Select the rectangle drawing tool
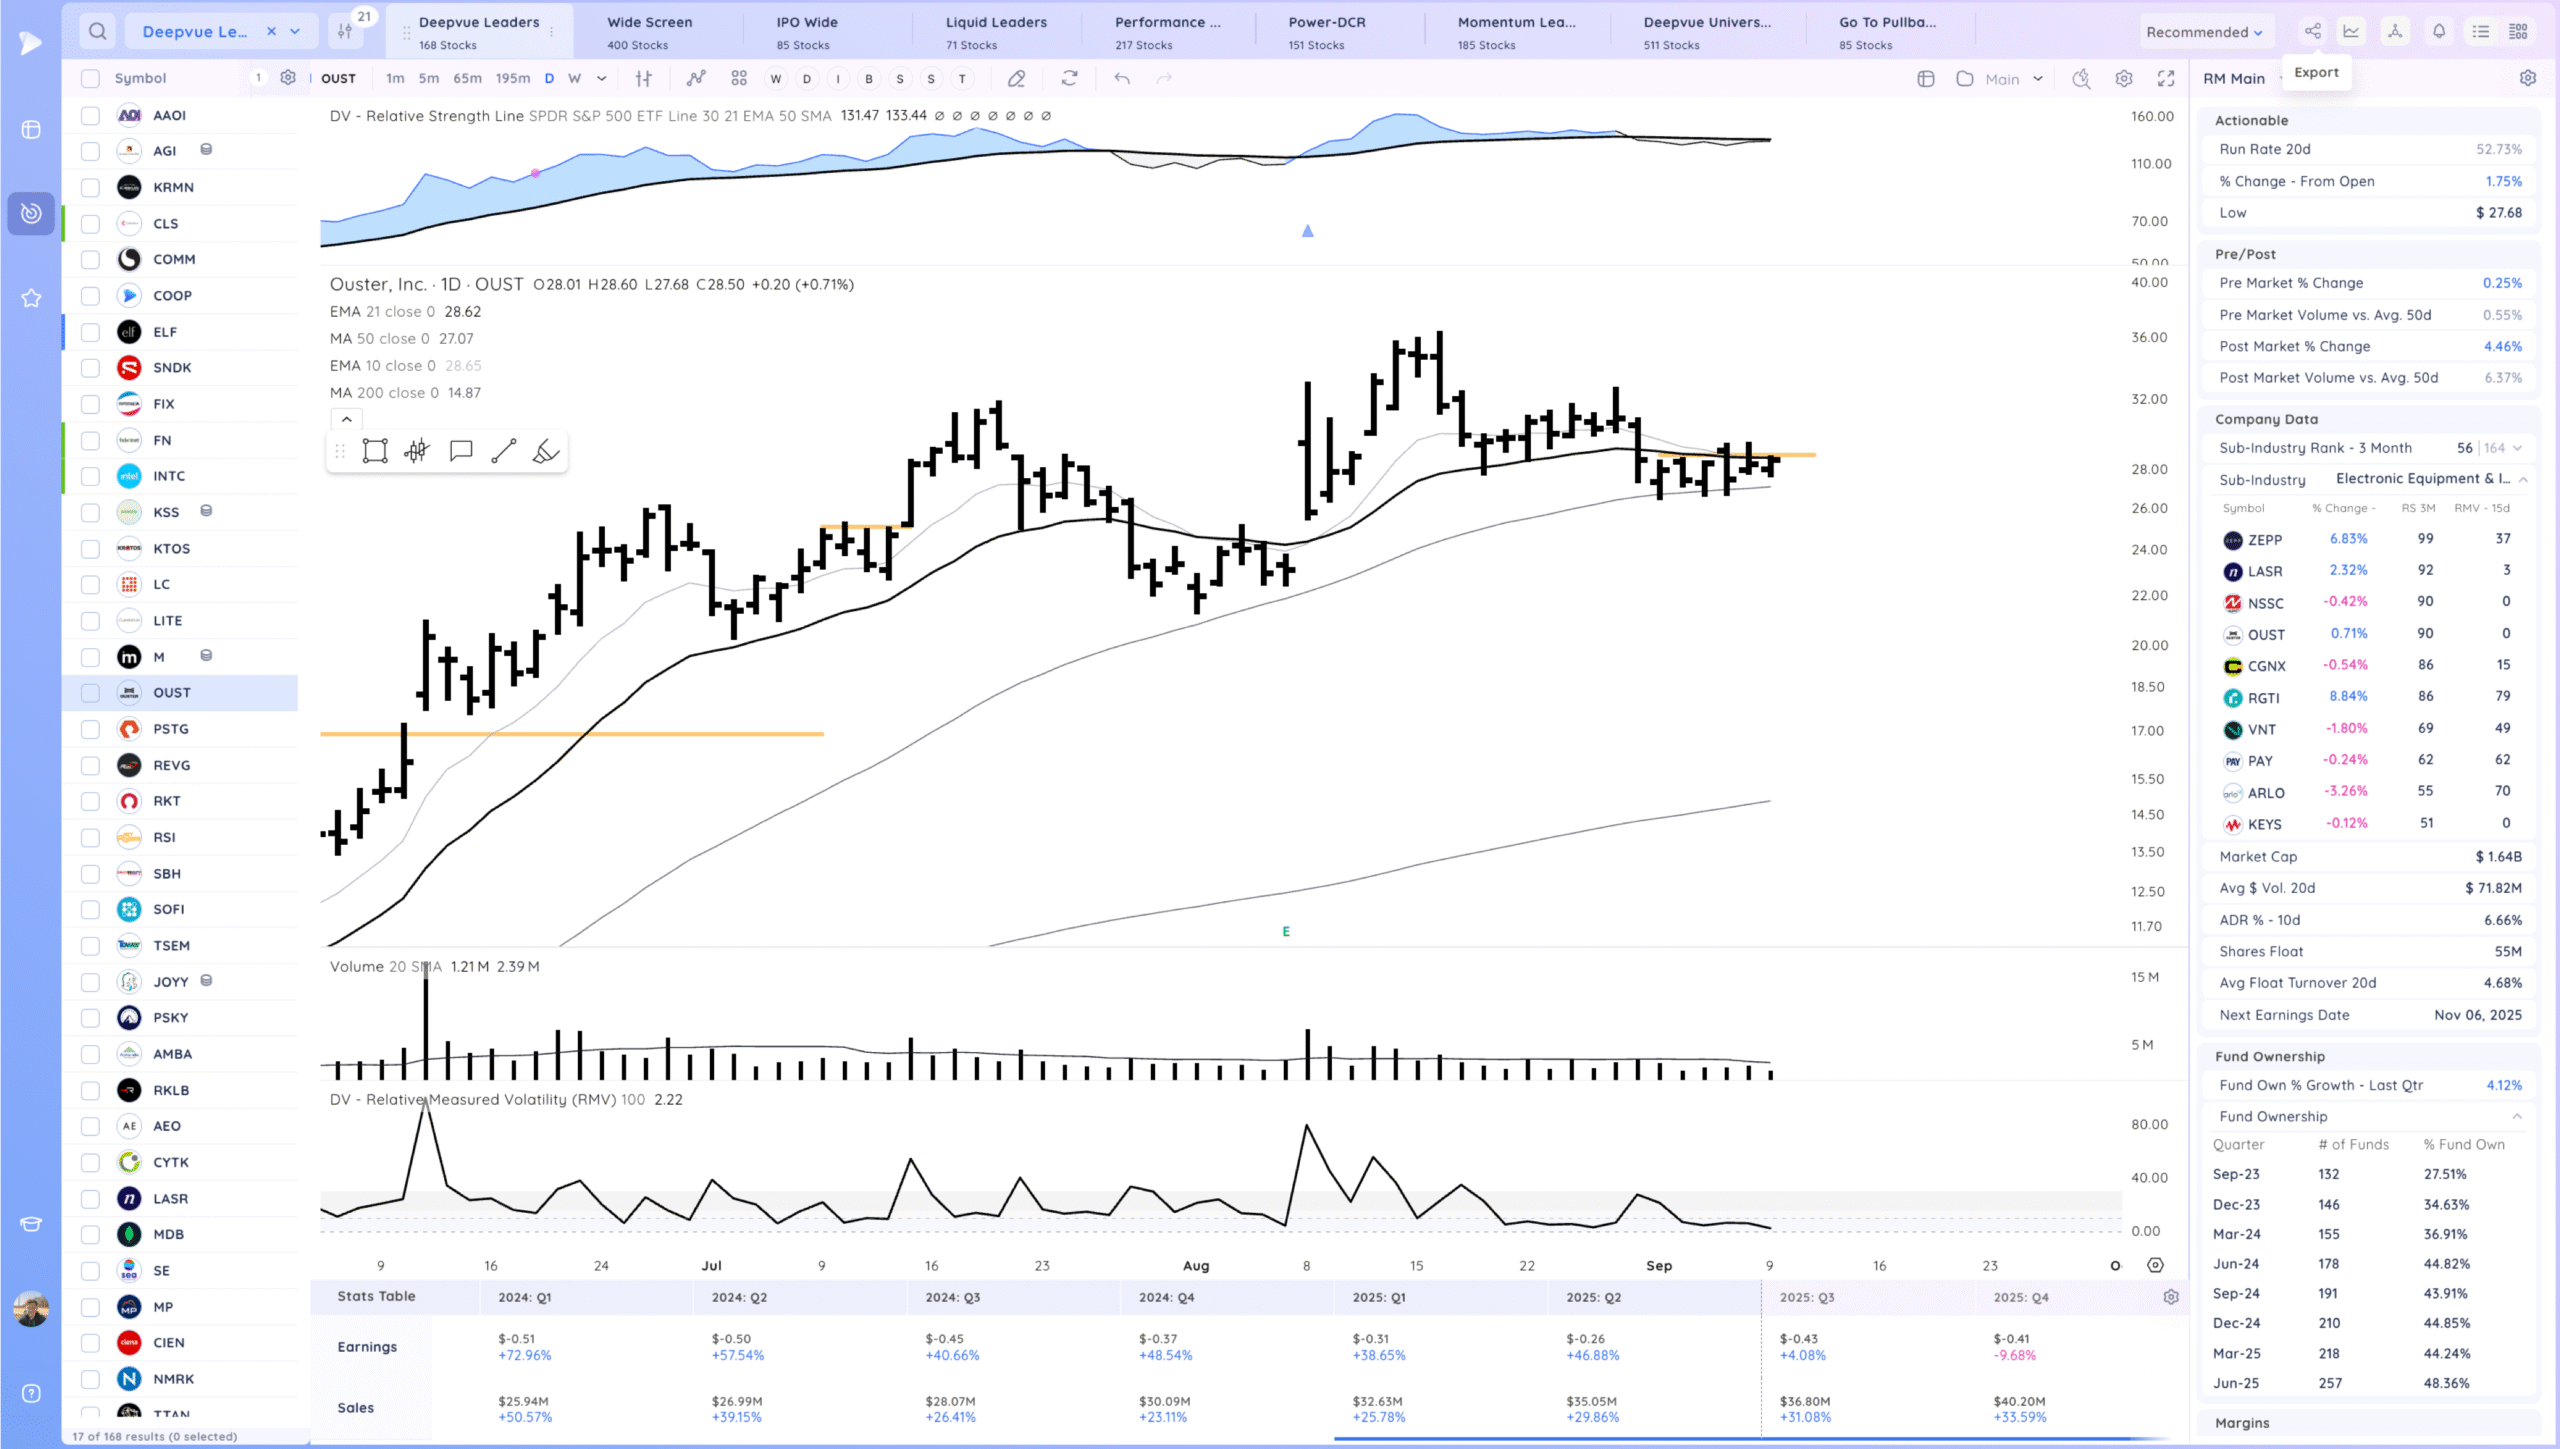The width and height of the screenshot is (2560, 1449). pyautogui.click(x=375, y=451)
